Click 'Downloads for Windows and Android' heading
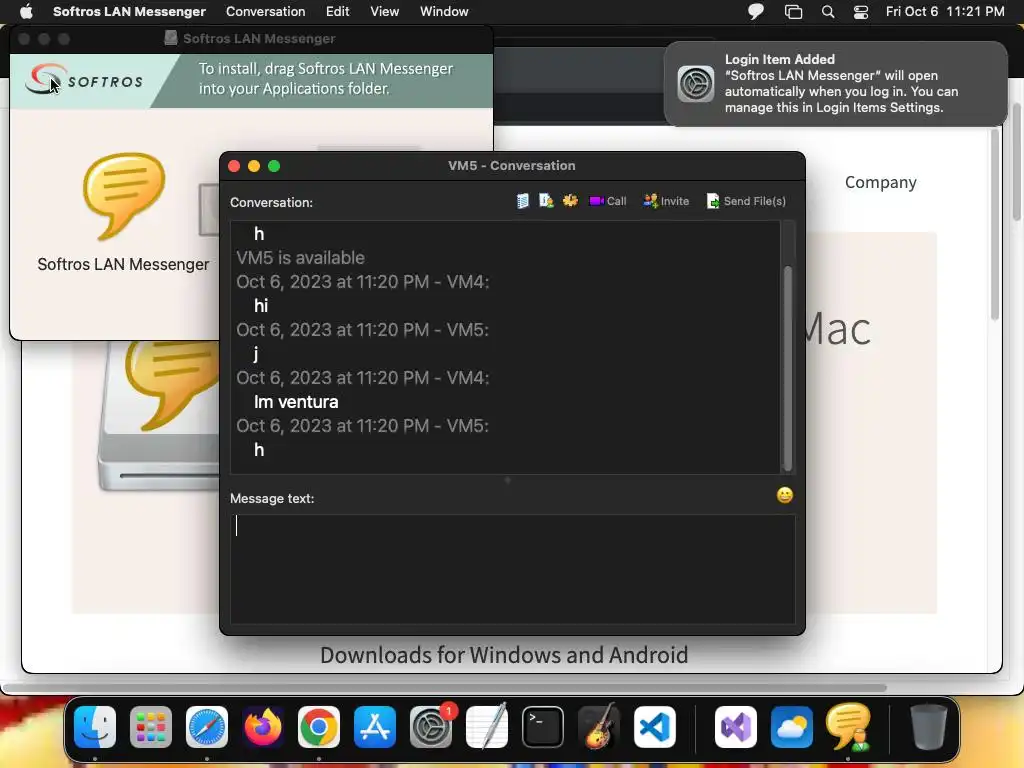1024x768 pixels. click(504, 655)
